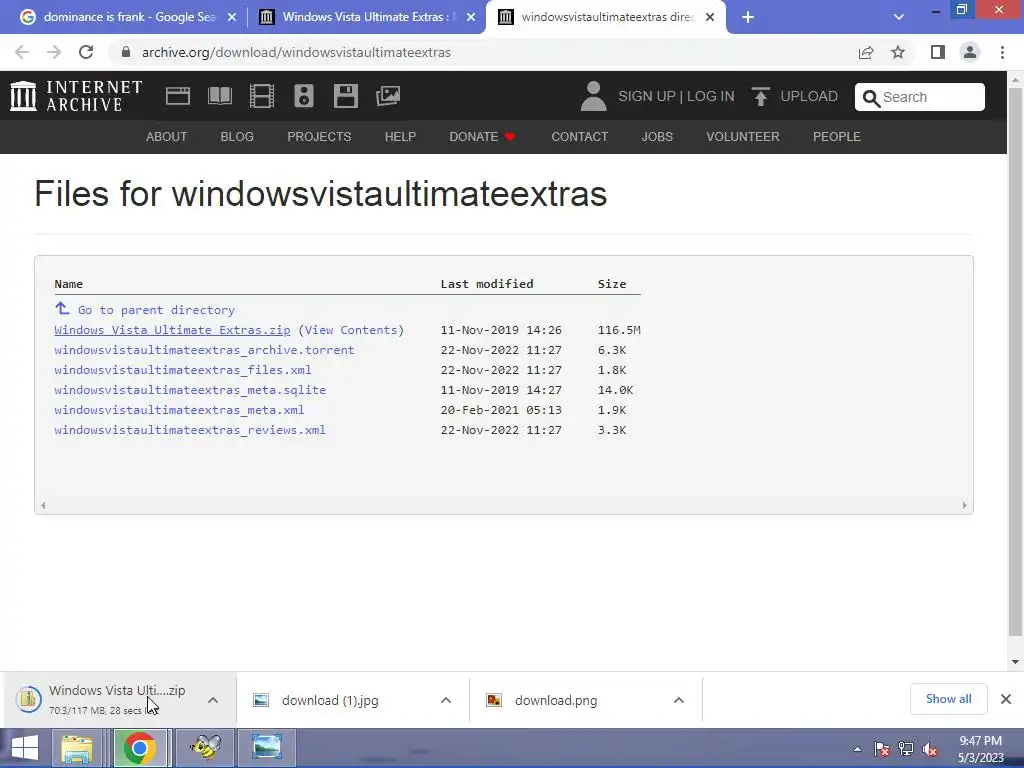The height and width of the screenshot is (768, 1024).
Task: Bookmark this page with the star icon
Action: click(898, 52)
